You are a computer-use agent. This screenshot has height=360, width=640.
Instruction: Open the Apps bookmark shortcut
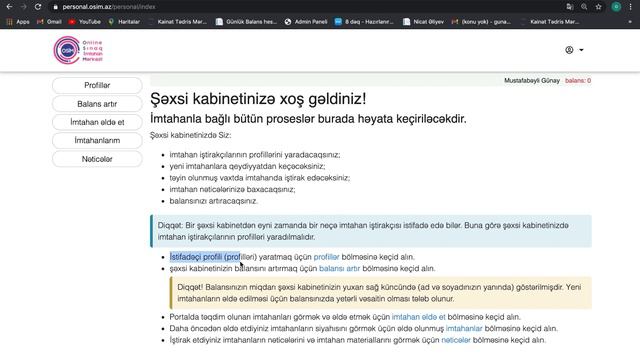pos(18,22)
